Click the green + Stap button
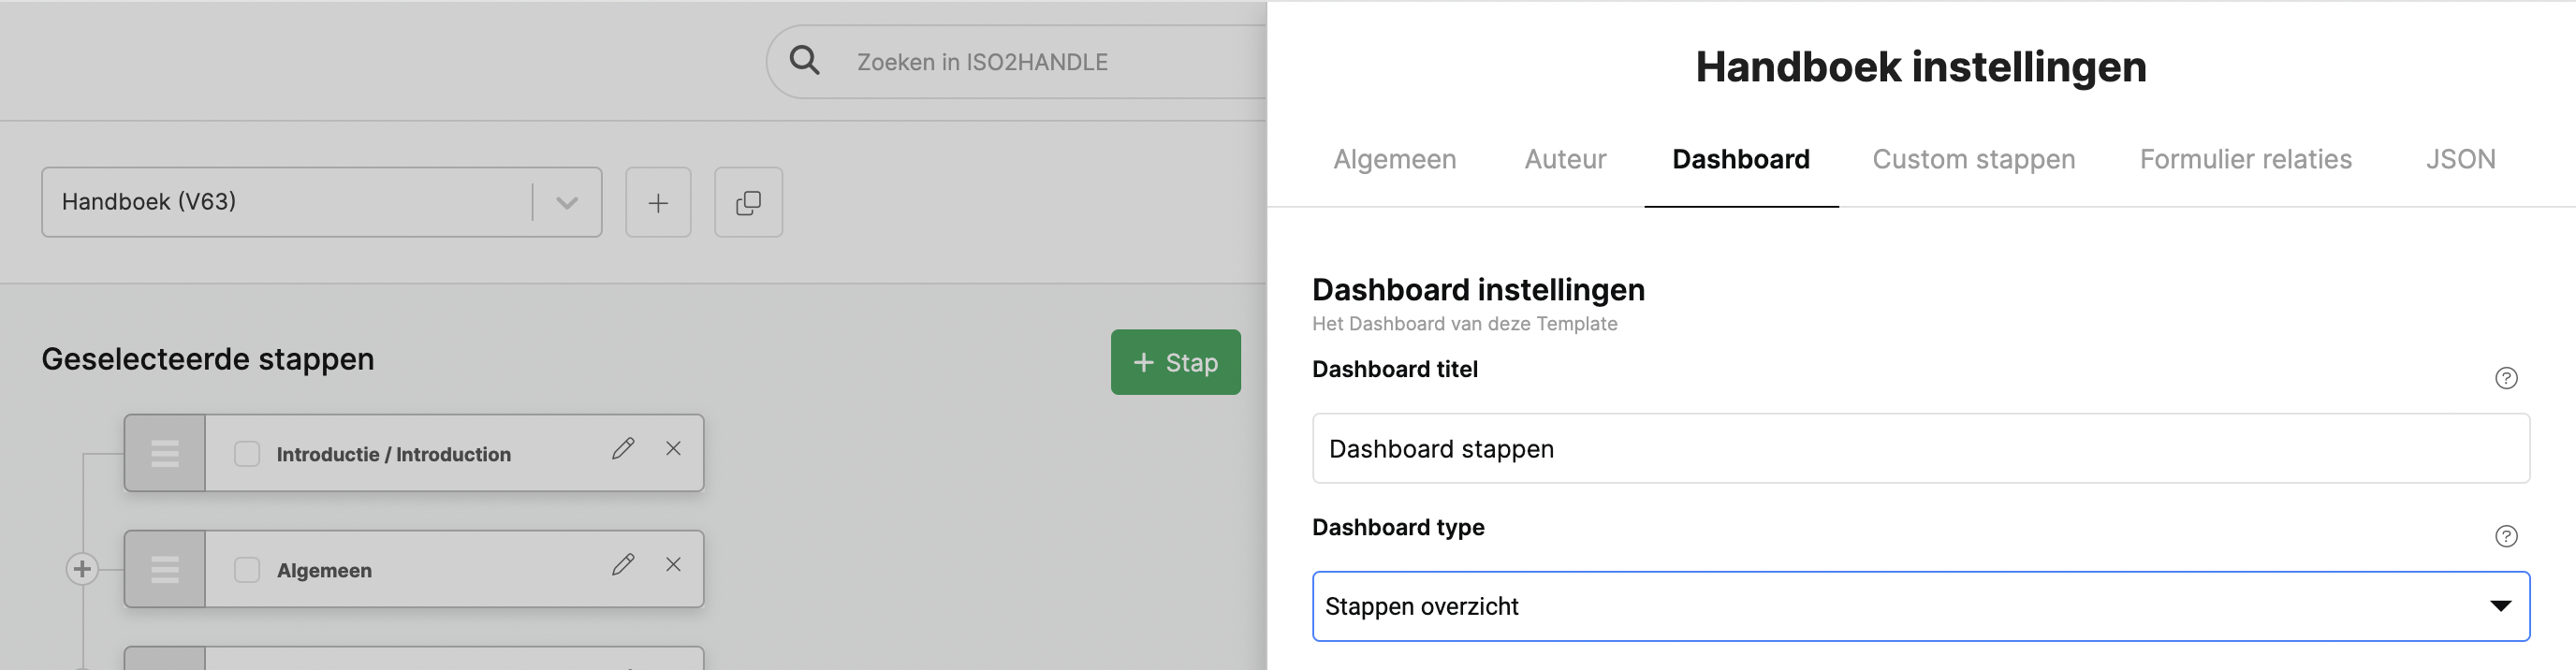 1176,362
